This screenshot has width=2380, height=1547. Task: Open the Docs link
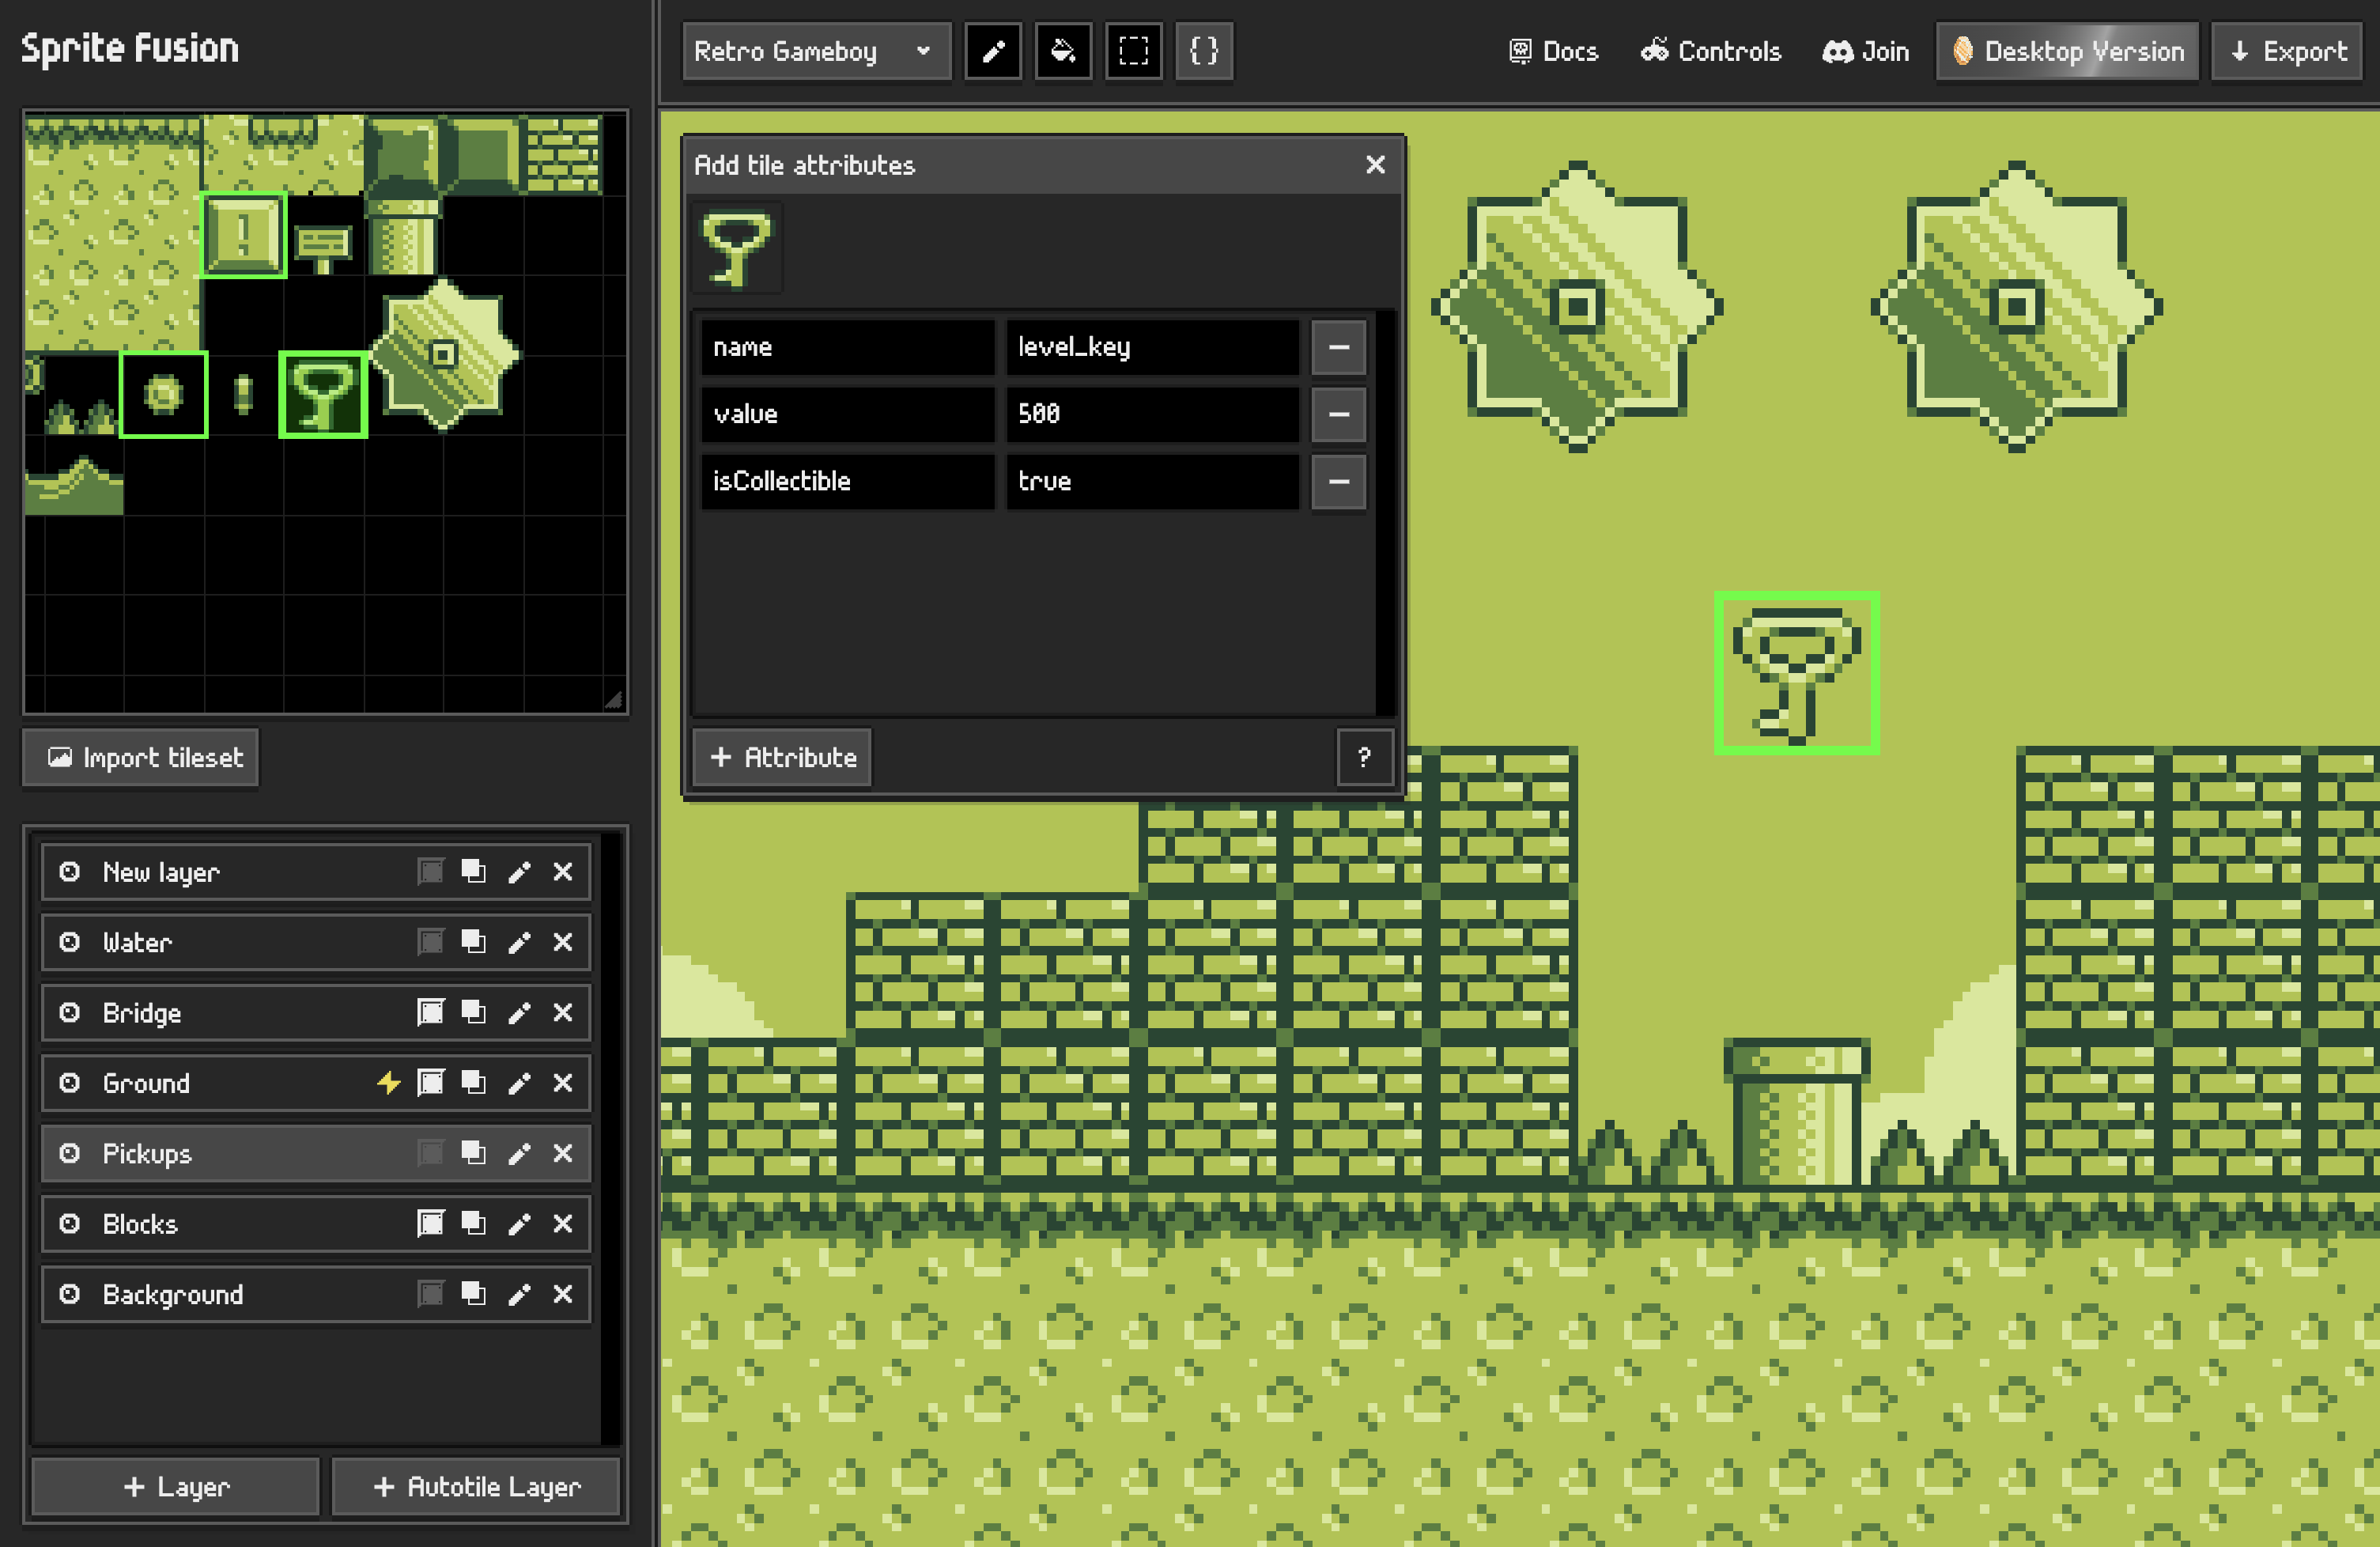pyautogui.click(x=1553, y=51)
